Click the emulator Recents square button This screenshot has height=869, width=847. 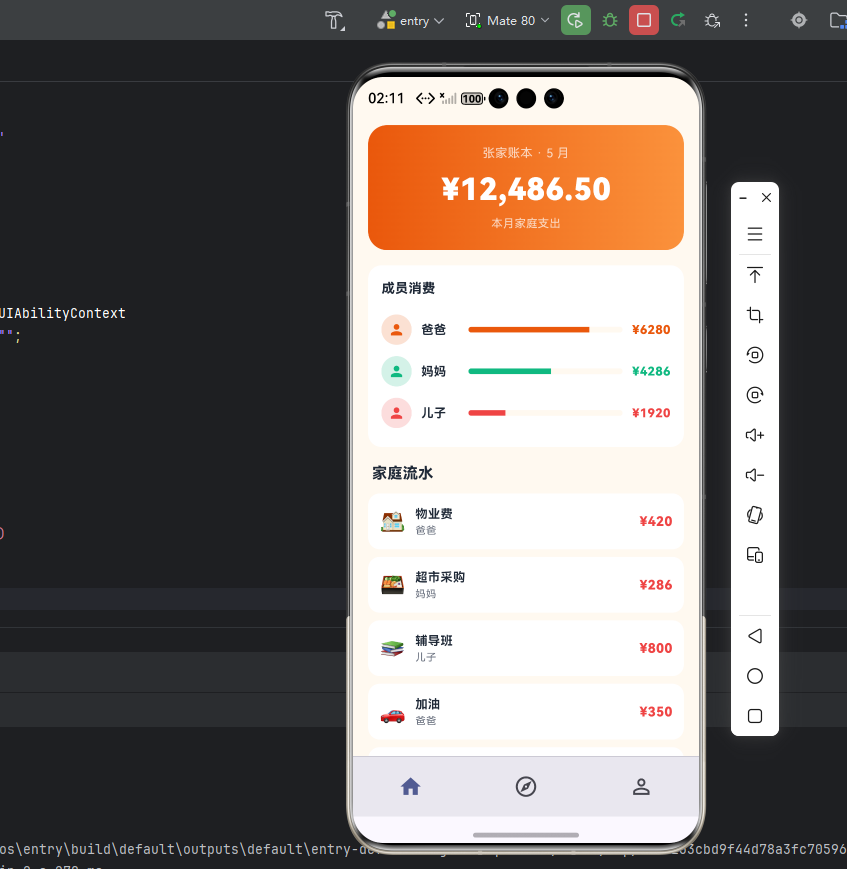(x=754, y=716)
